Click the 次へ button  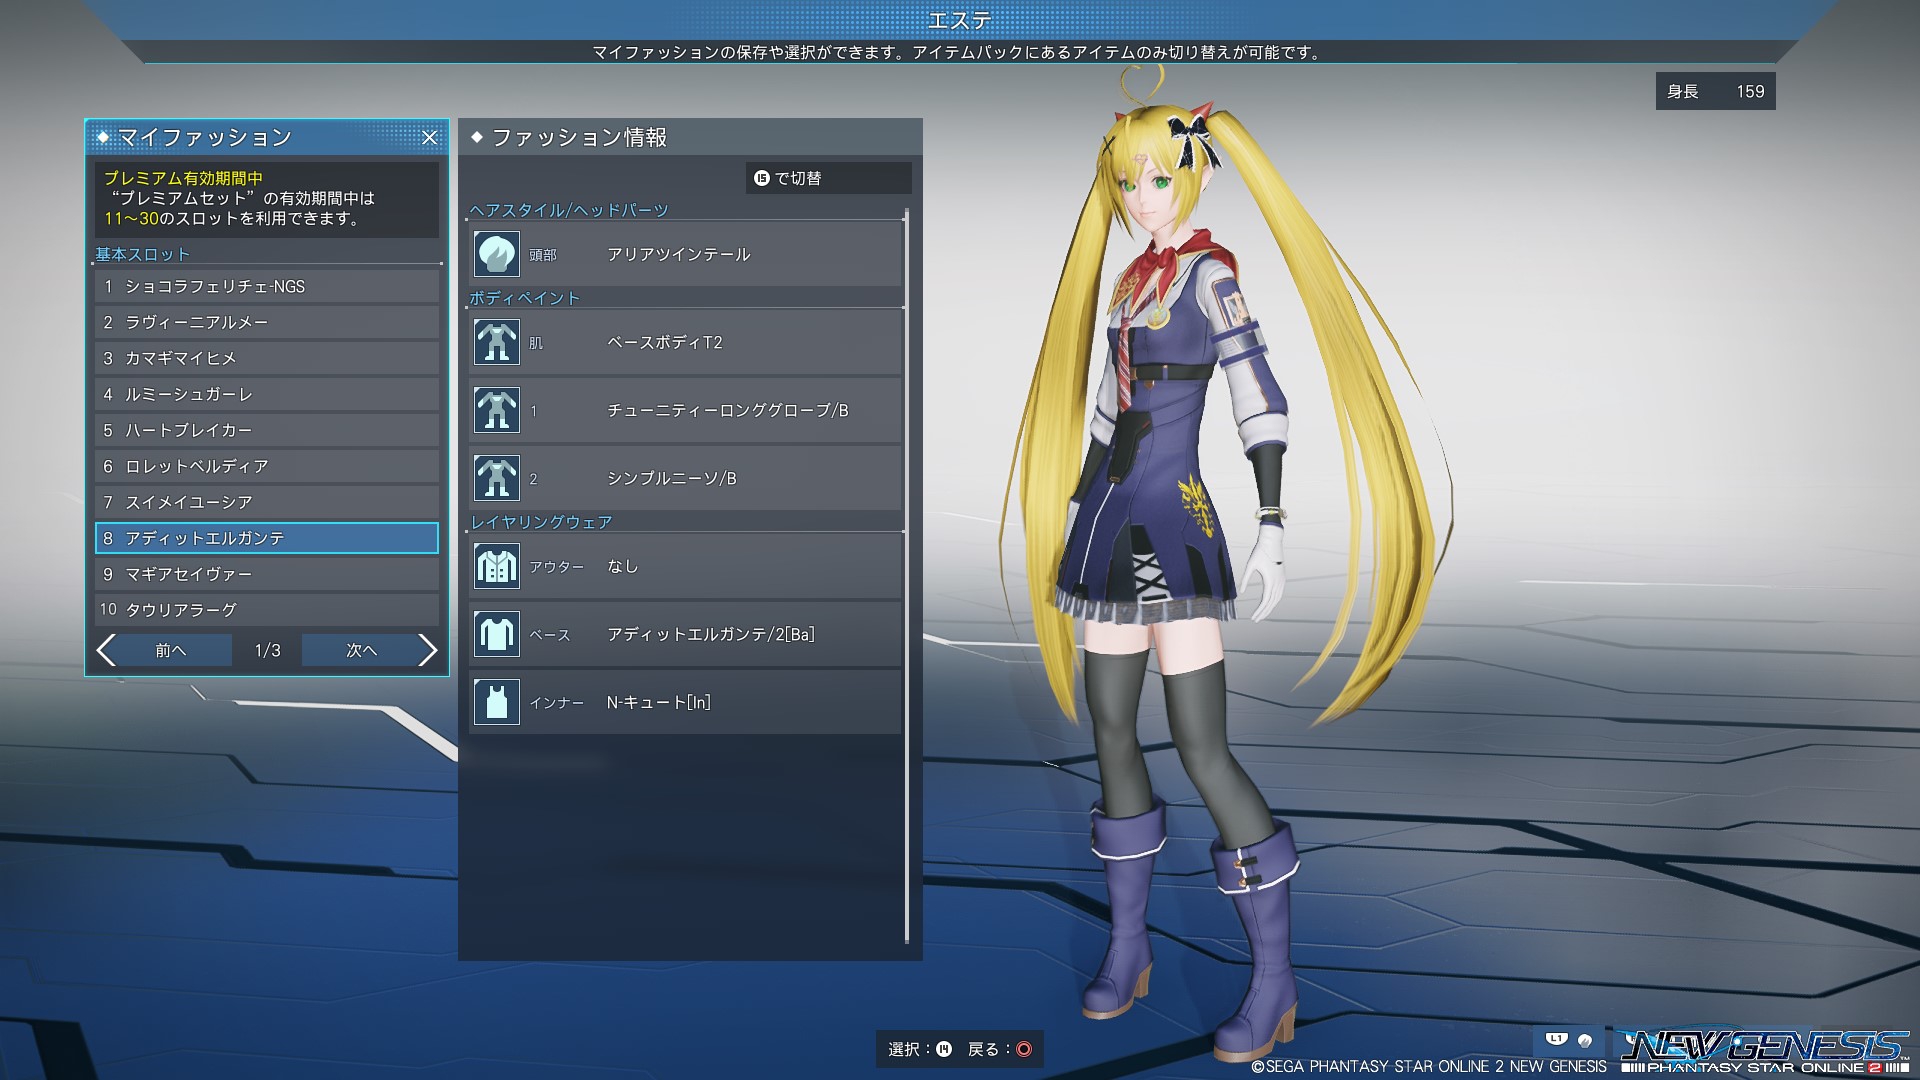(x=361, y=650)
